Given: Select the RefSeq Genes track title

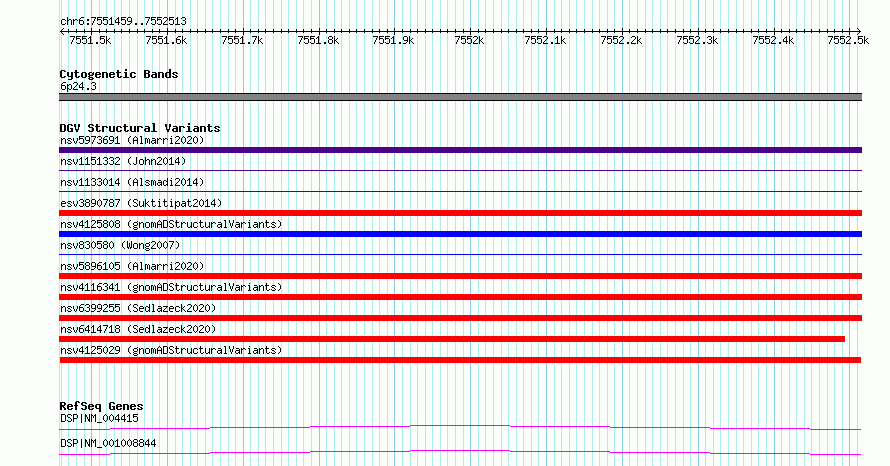Looking at the screenshot, I should [101, 406].
